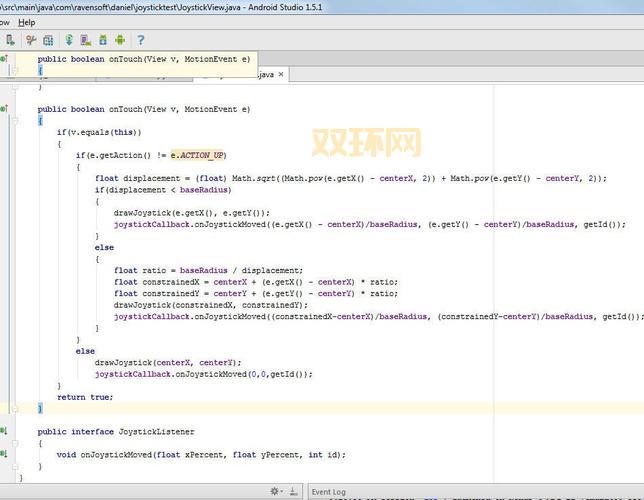Click the attach debugger icon at toolbar left
Screen dimensions: 644x500
(x=8, y=41)
